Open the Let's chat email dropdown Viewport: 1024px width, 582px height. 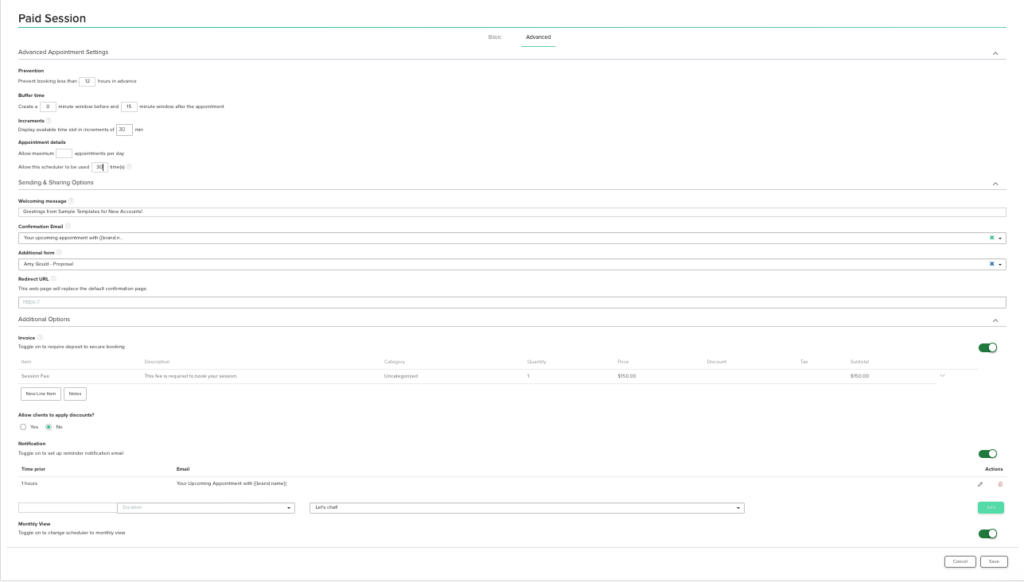point(527,508)
